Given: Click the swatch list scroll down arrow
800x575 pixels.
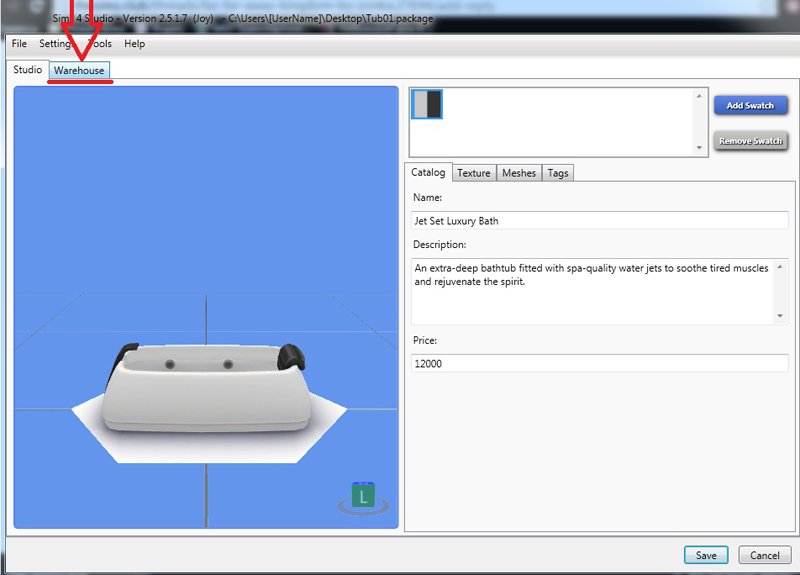Looking at the screenshot, I should 699,148.
